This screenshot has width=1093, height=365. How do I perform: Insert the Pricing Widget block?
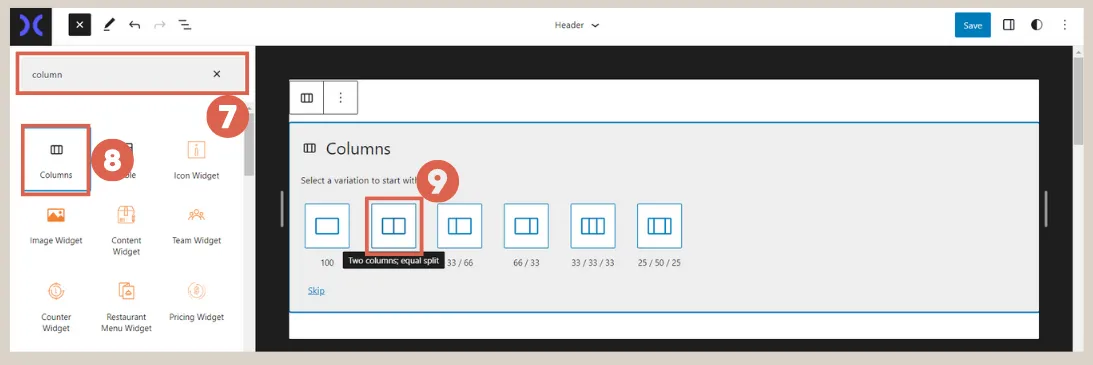click(197, 302)
